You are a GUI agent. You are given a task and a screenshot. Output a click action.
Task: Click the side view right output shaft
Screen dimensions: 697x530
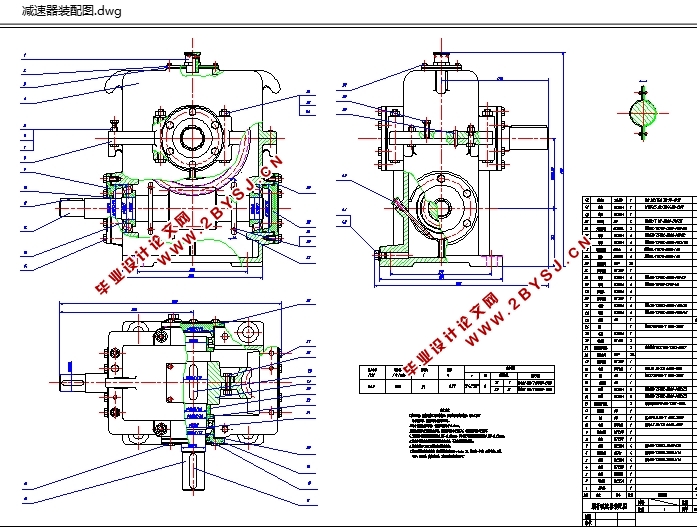[x=528, y=139]
